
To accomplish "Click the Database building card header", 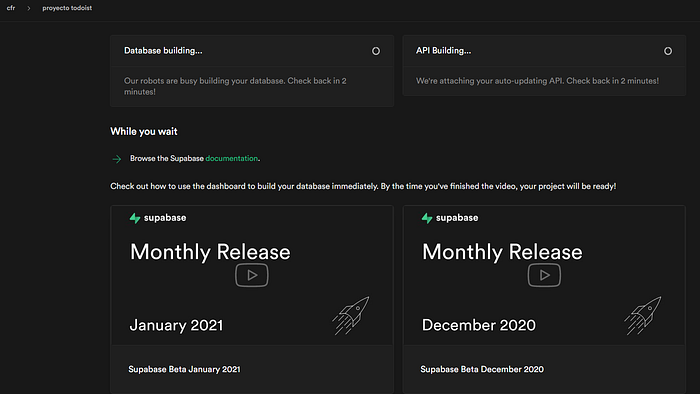I will 252,51.
